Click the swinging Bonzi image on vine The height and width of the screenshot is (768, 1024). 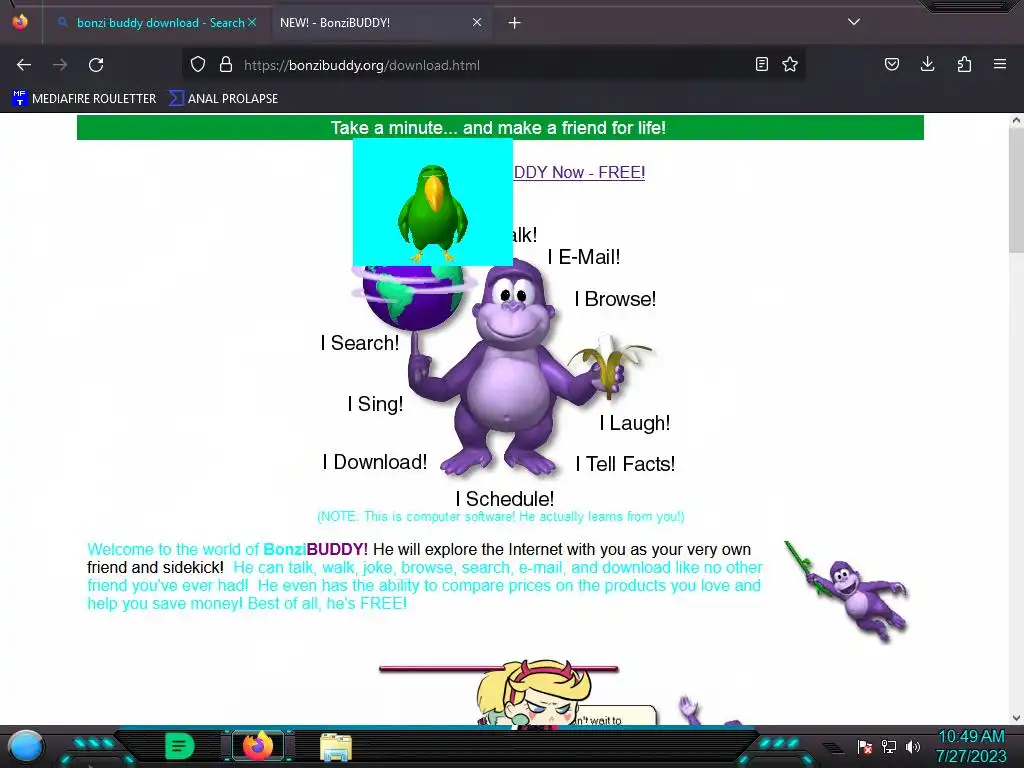coord(846,591)
